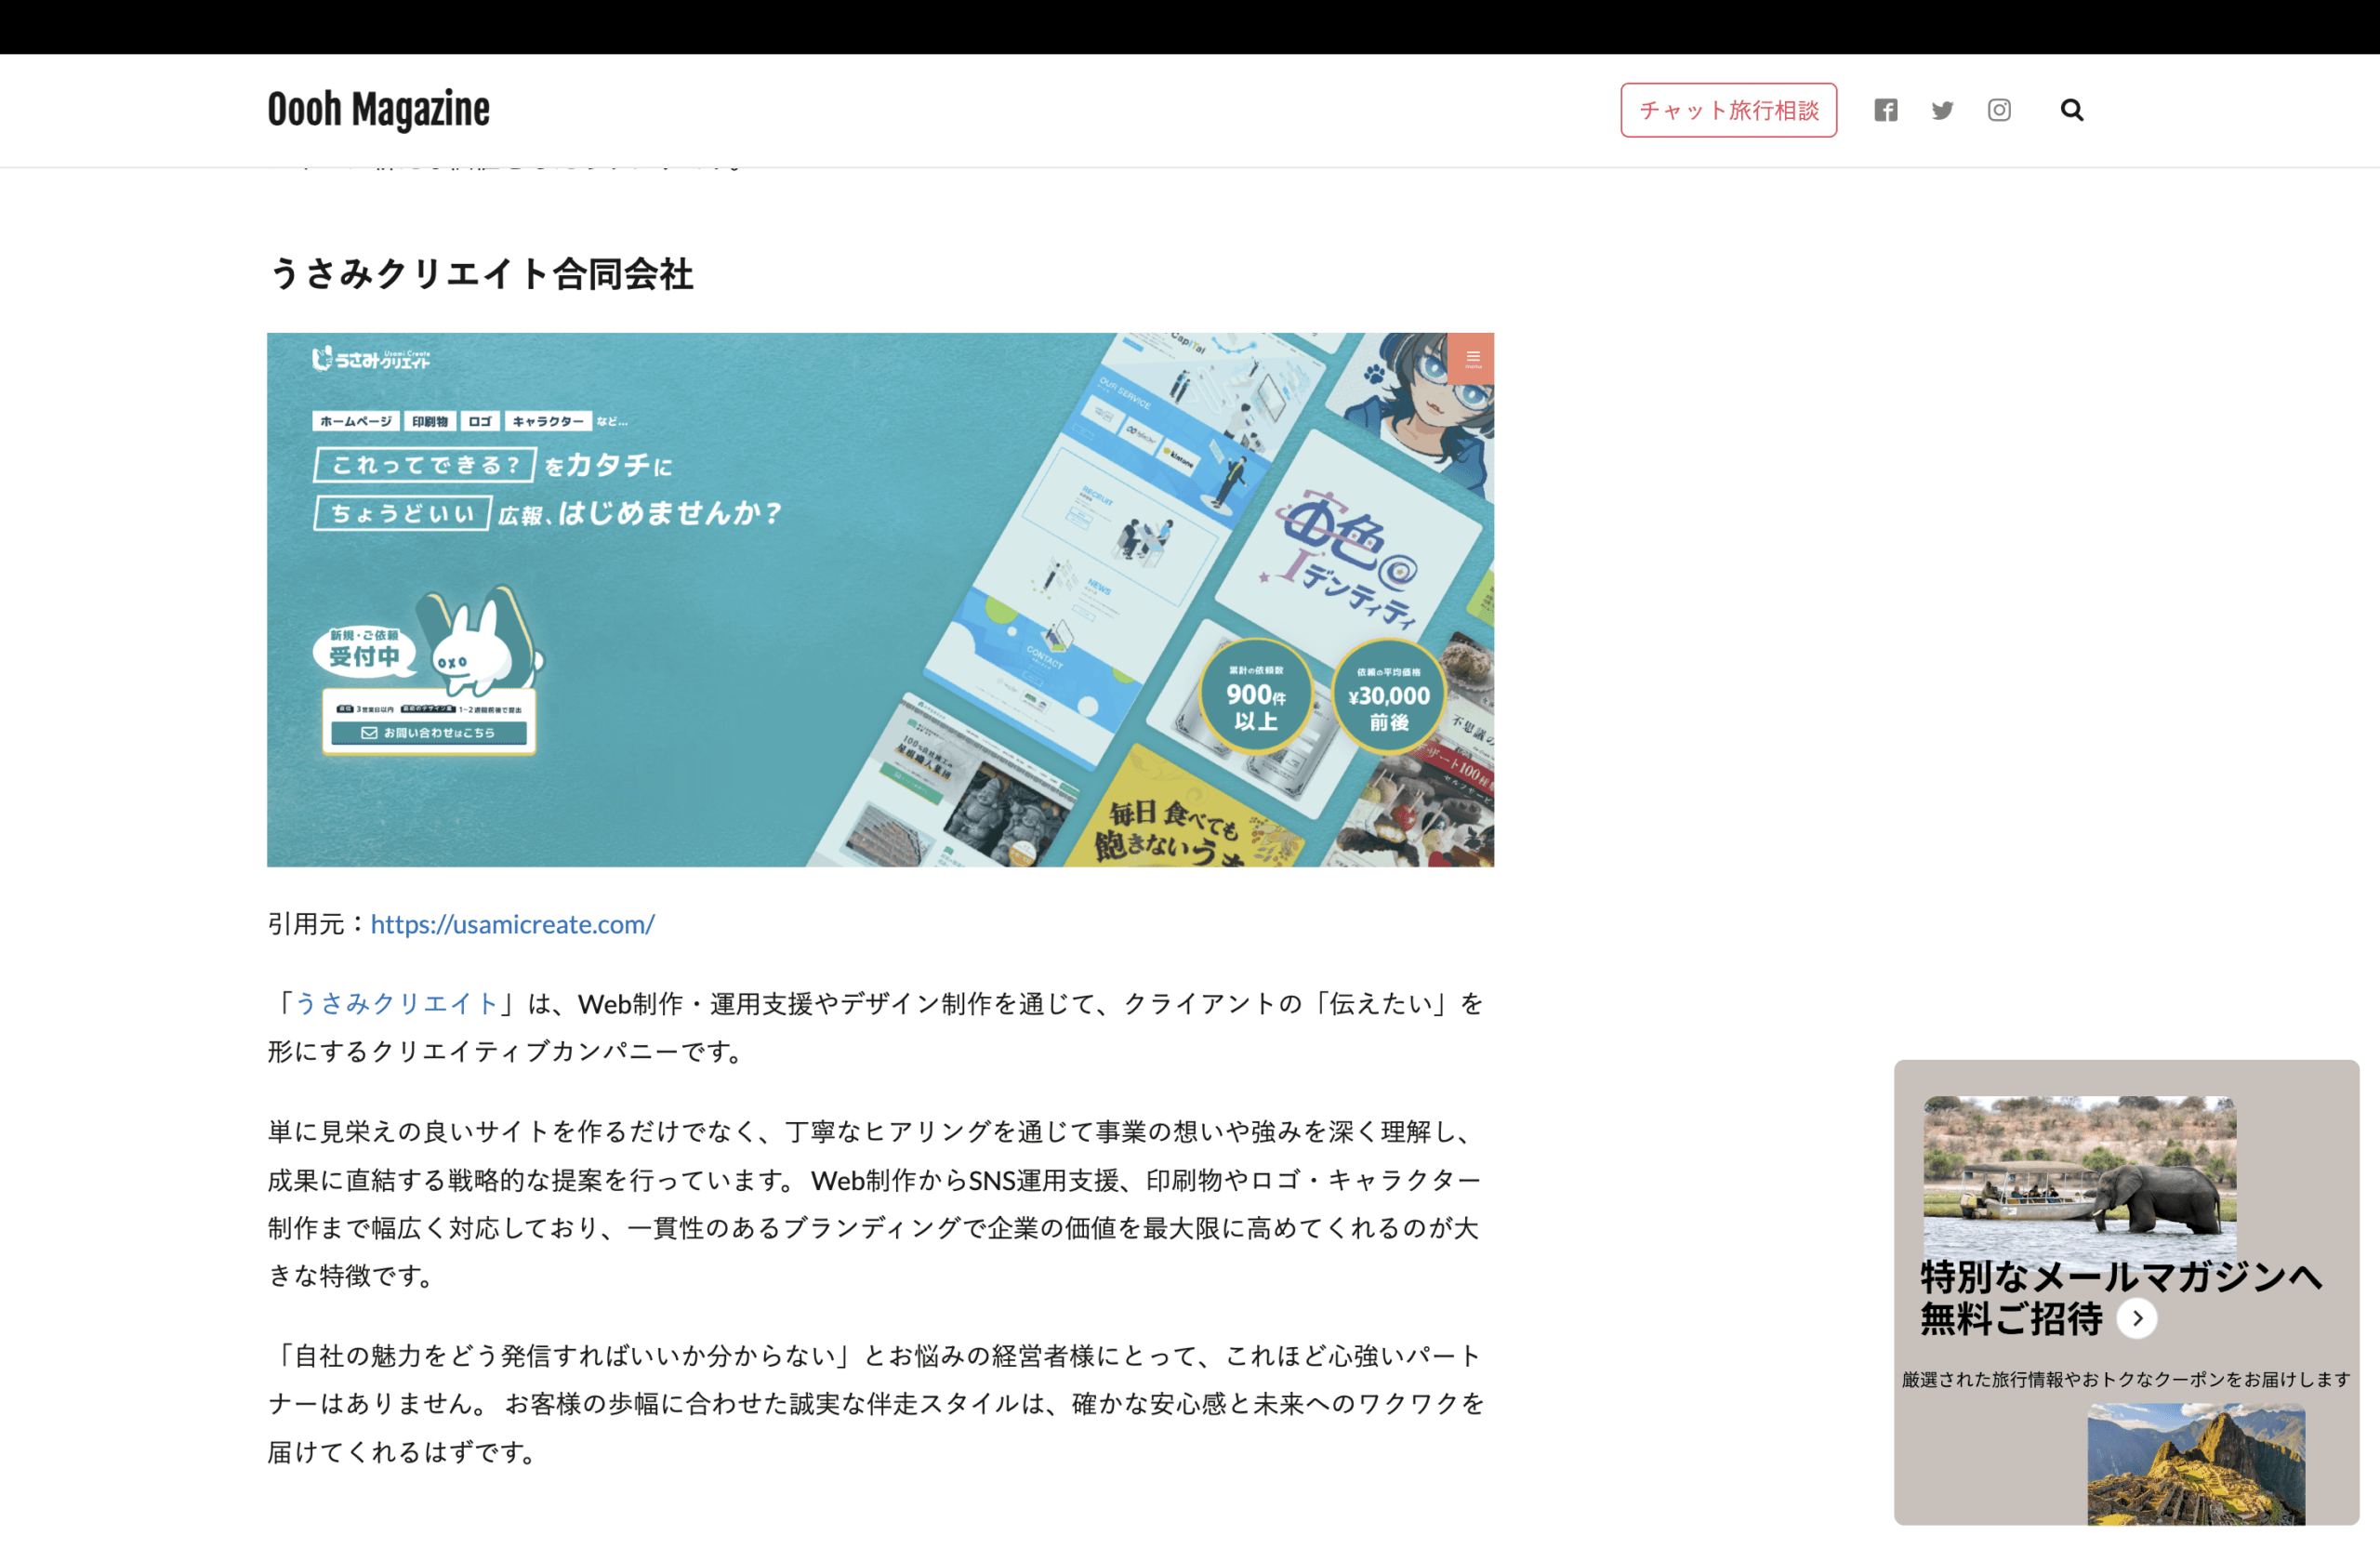Expand the mail magazine invite with the arrow circle
The width and height of the screenshot is (2380, 1548).
pyautogui.click(x=2138, y=1319)
